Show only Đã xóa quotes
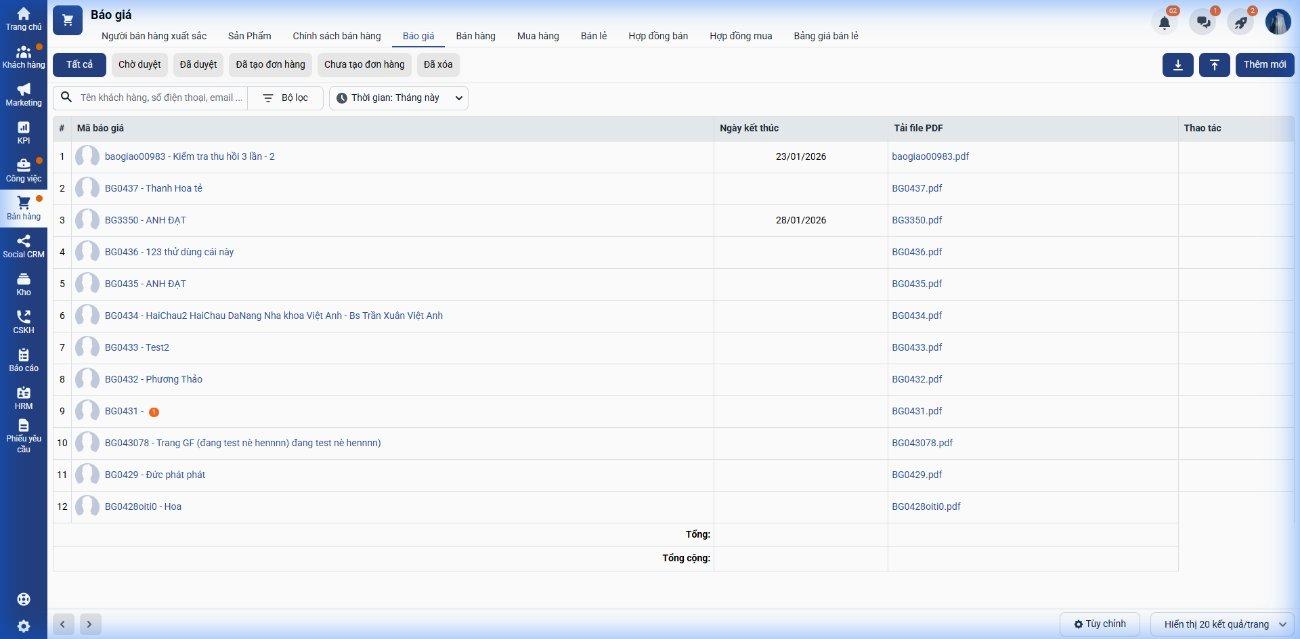Screen dimensions: 1300x639 click(x=438, y=65)
